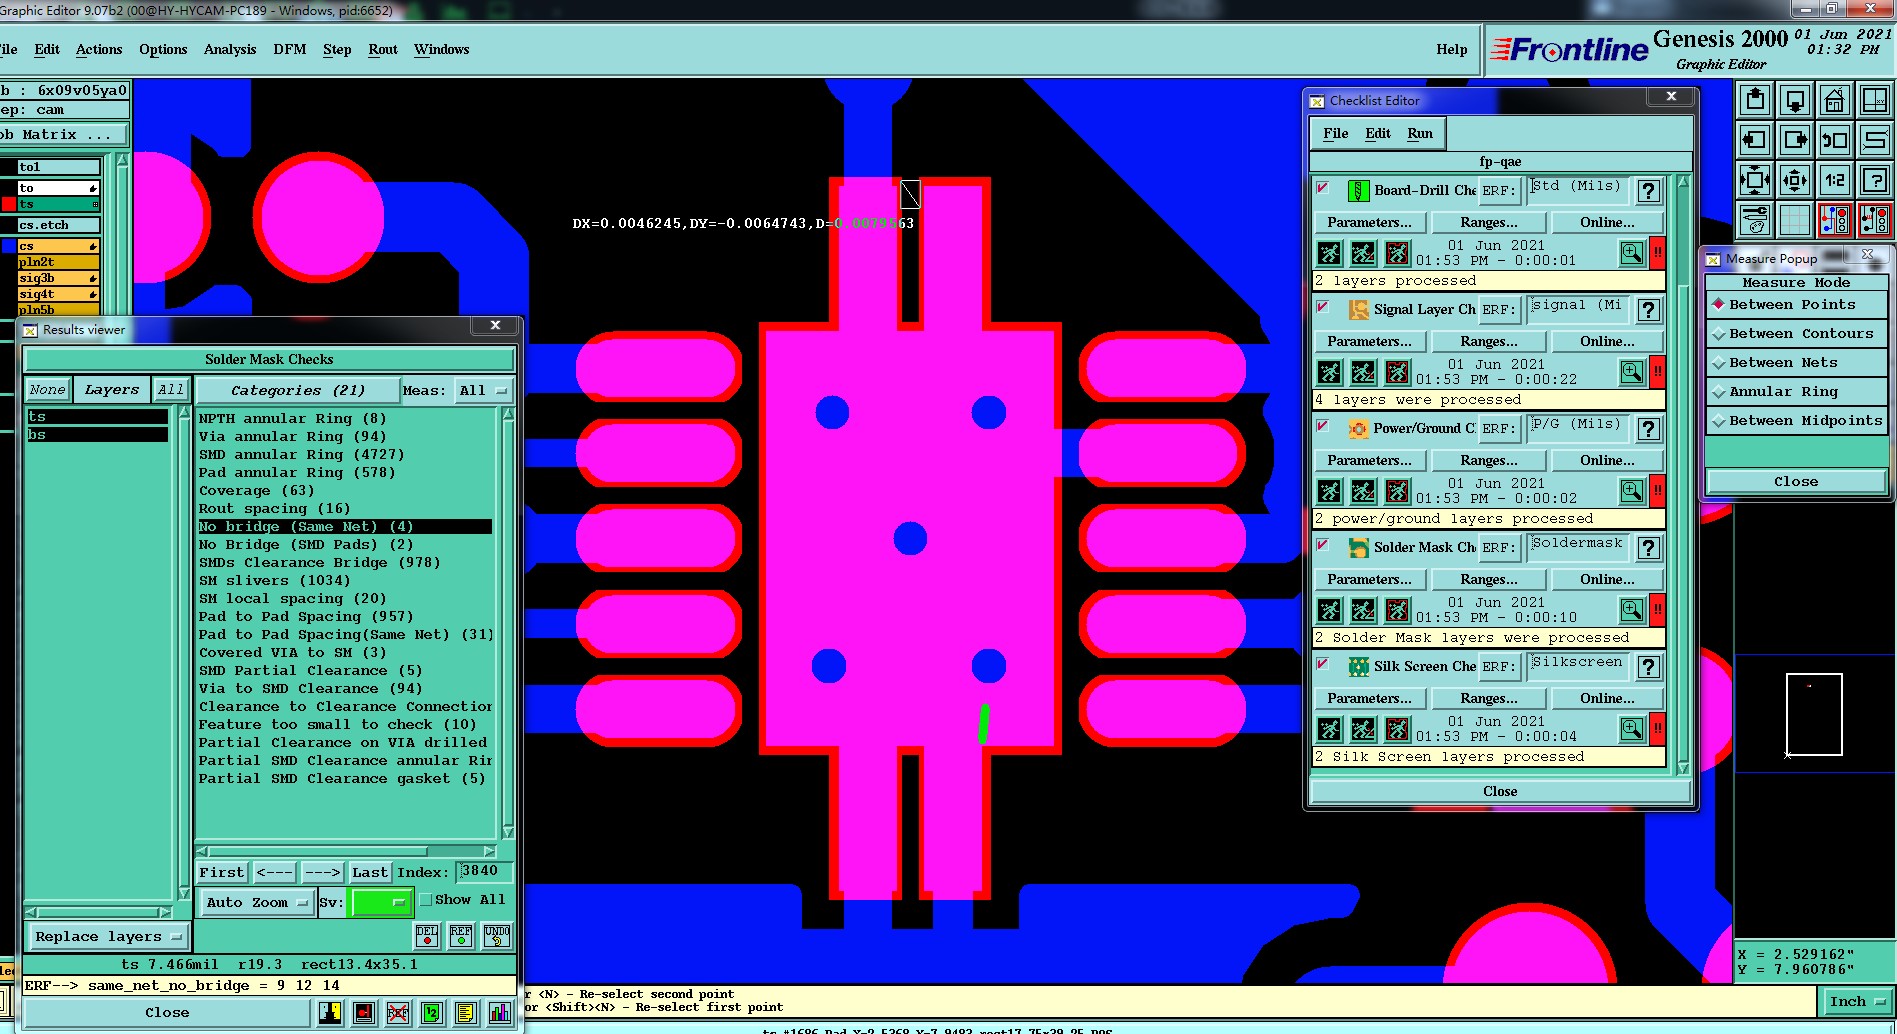Open the Inch units dropdown
This screenshot has width=1897, height=1034.
click(x=1856, y=1002)
